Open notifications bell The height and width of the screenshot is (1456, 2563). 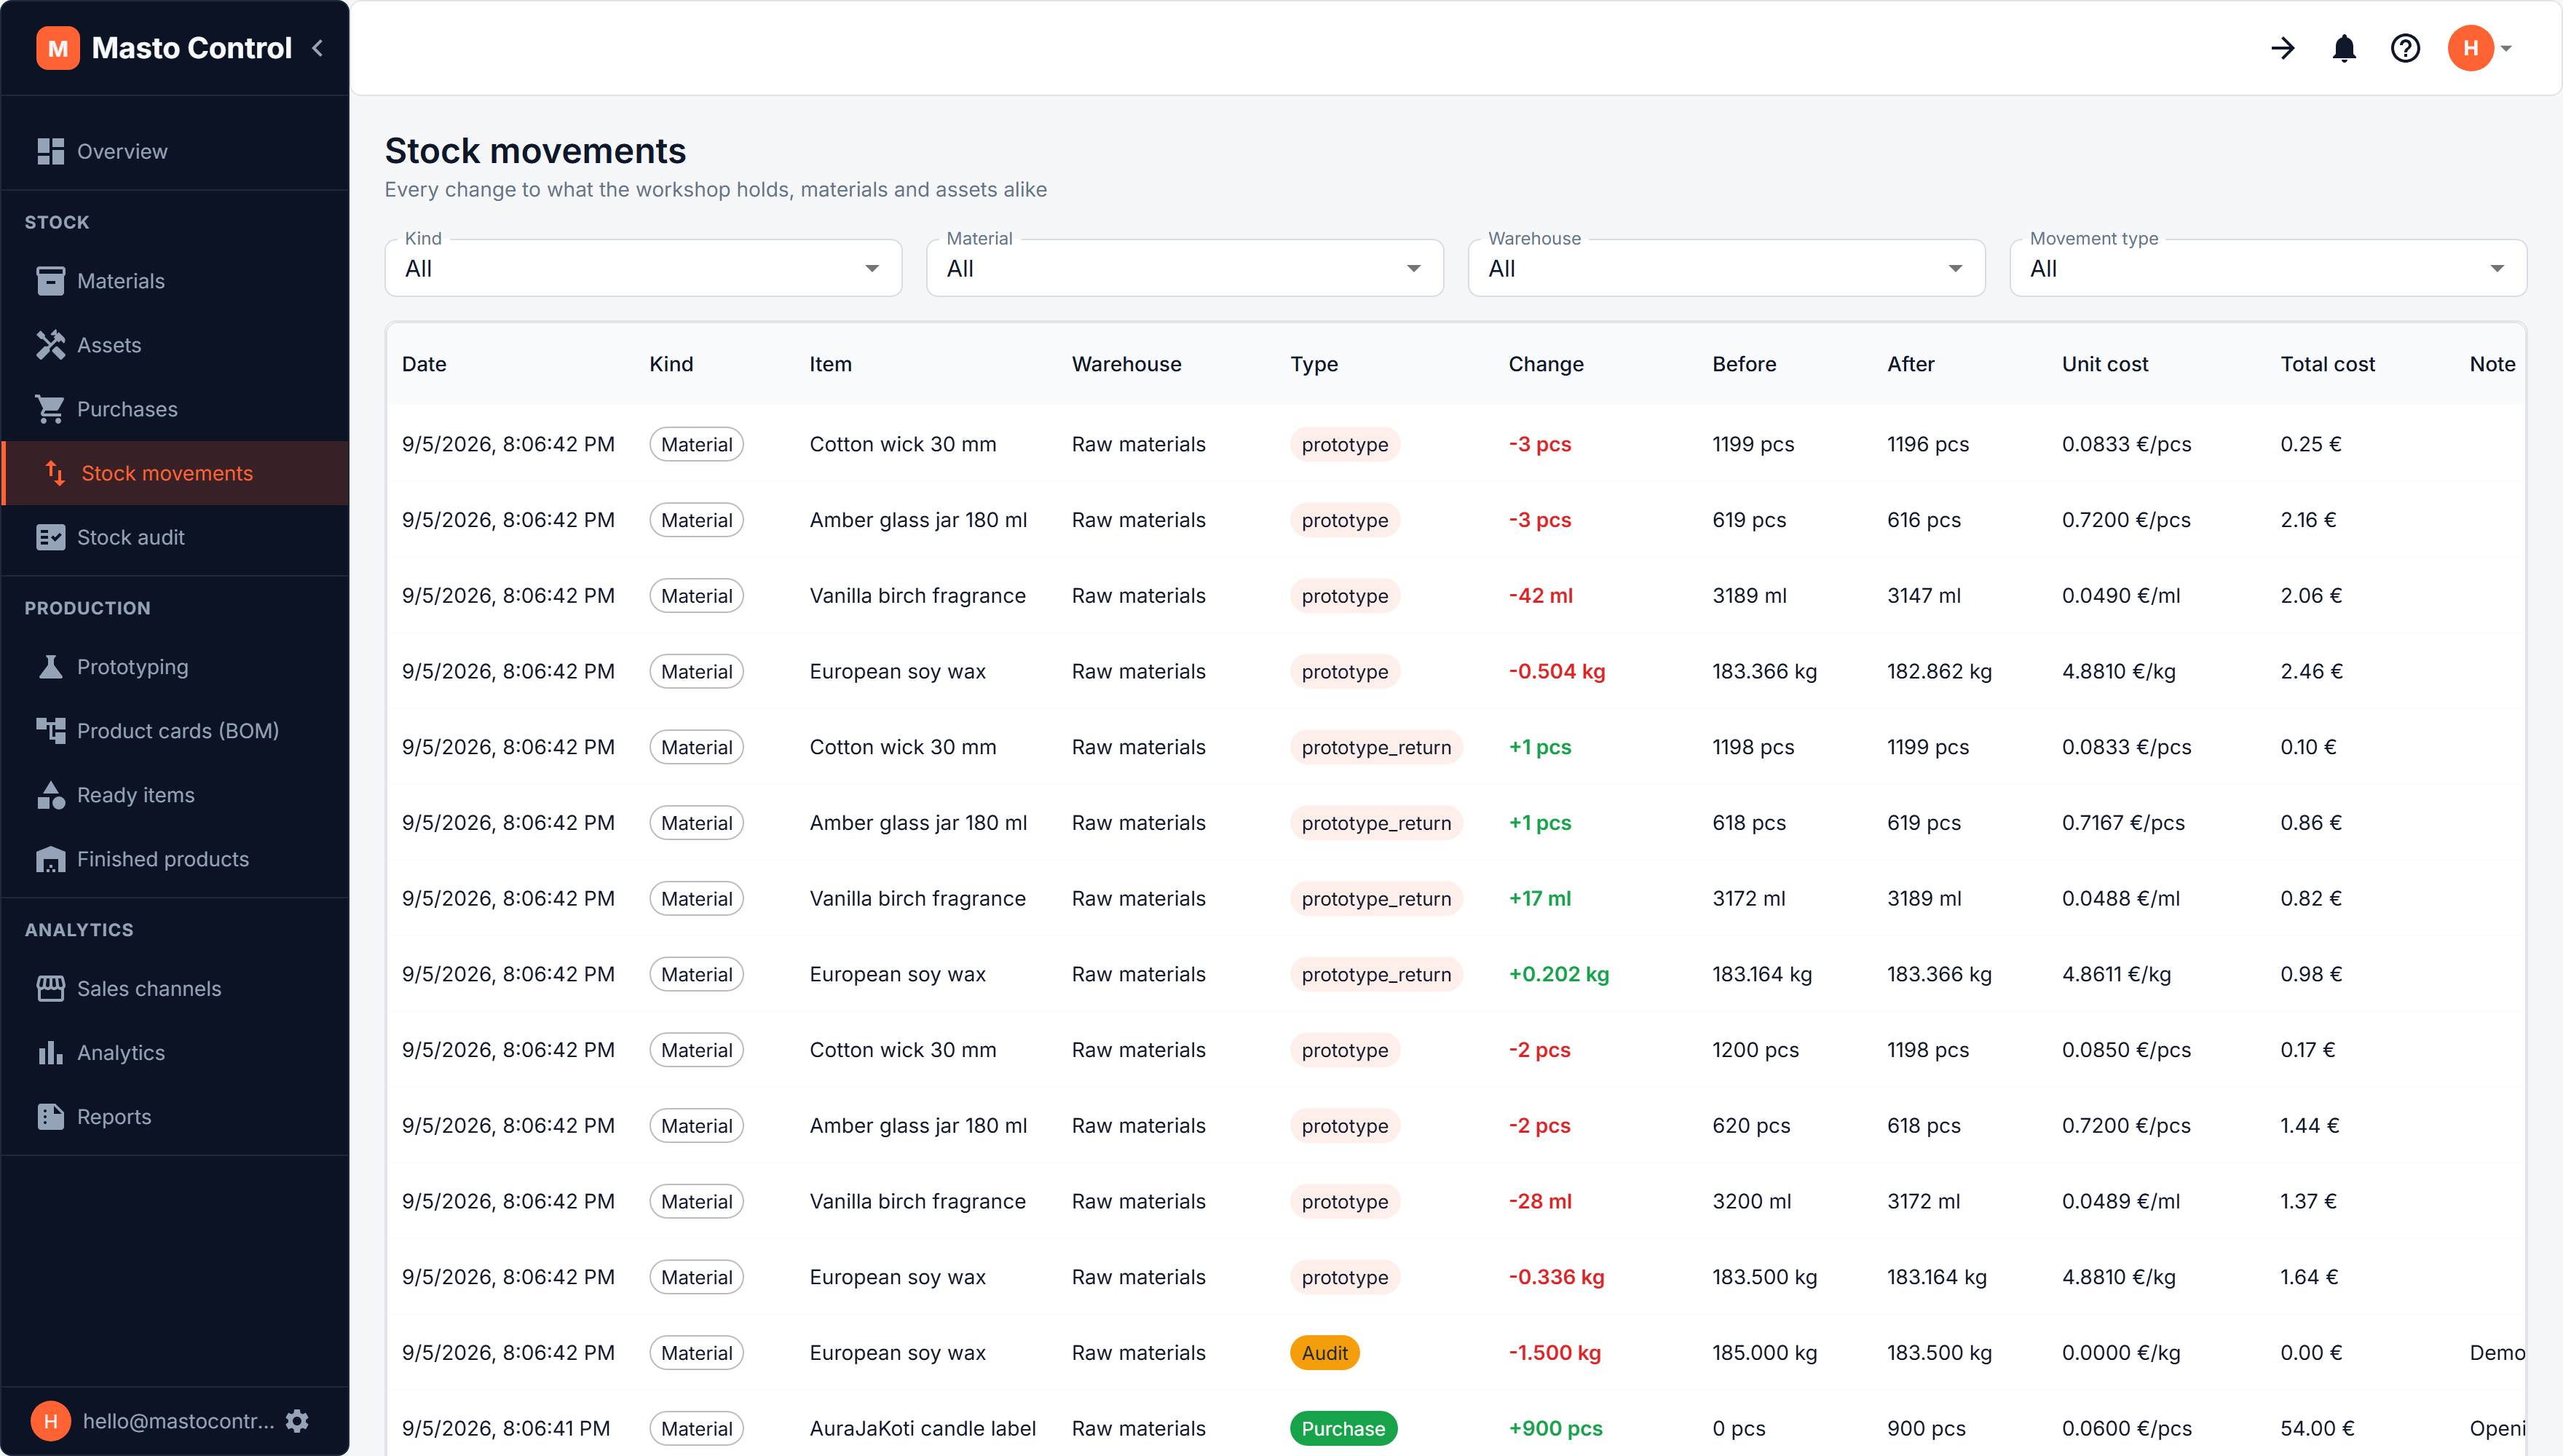tap(2344, 48)
